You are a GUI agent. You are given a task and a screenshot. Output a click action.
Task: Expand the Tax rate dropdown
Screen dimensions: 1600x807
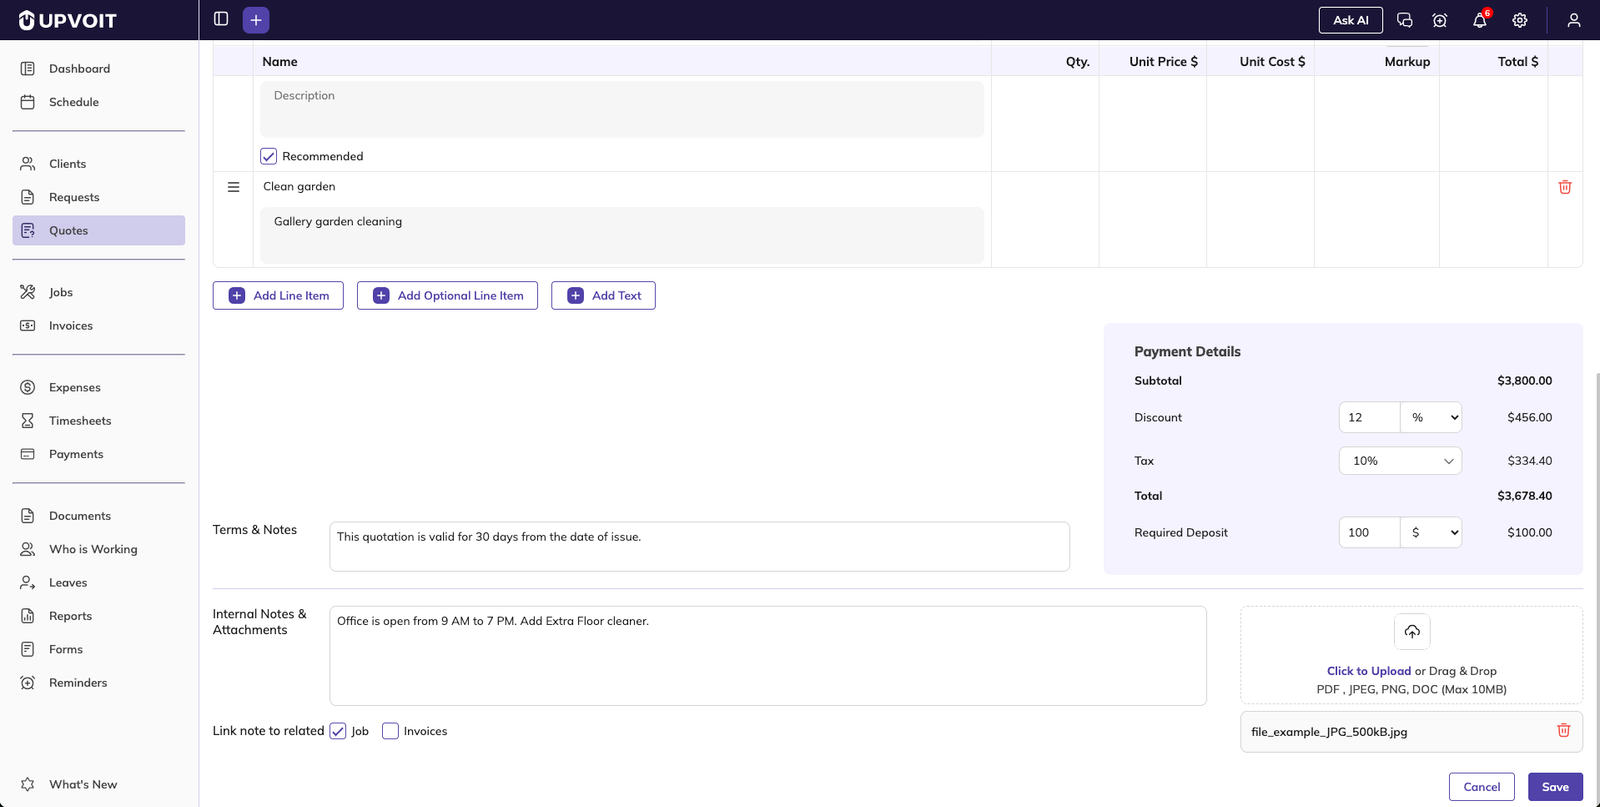point(1400,461)
